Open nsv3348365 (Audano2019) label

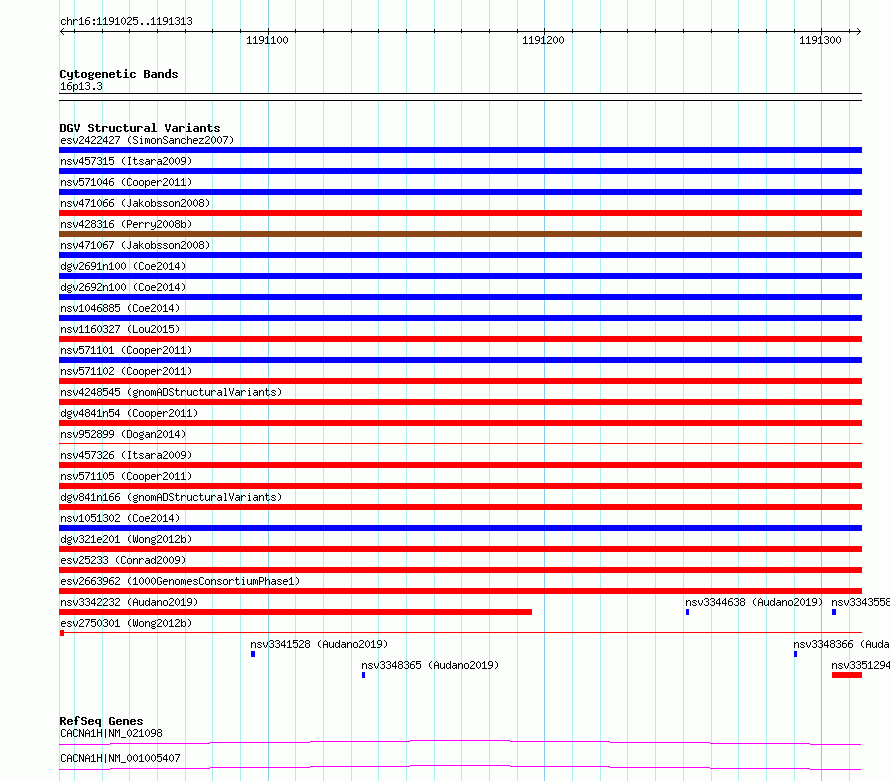[430, 665]
